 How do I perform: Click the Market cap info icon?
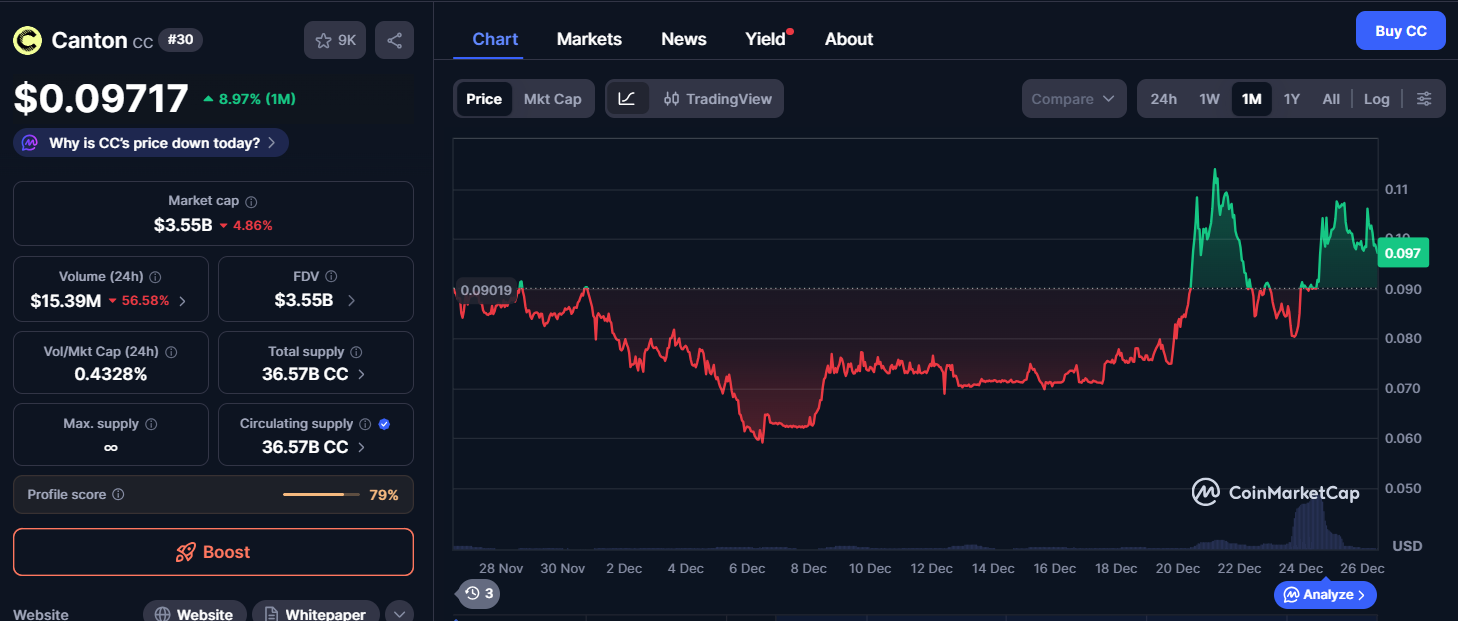[251, 202]
